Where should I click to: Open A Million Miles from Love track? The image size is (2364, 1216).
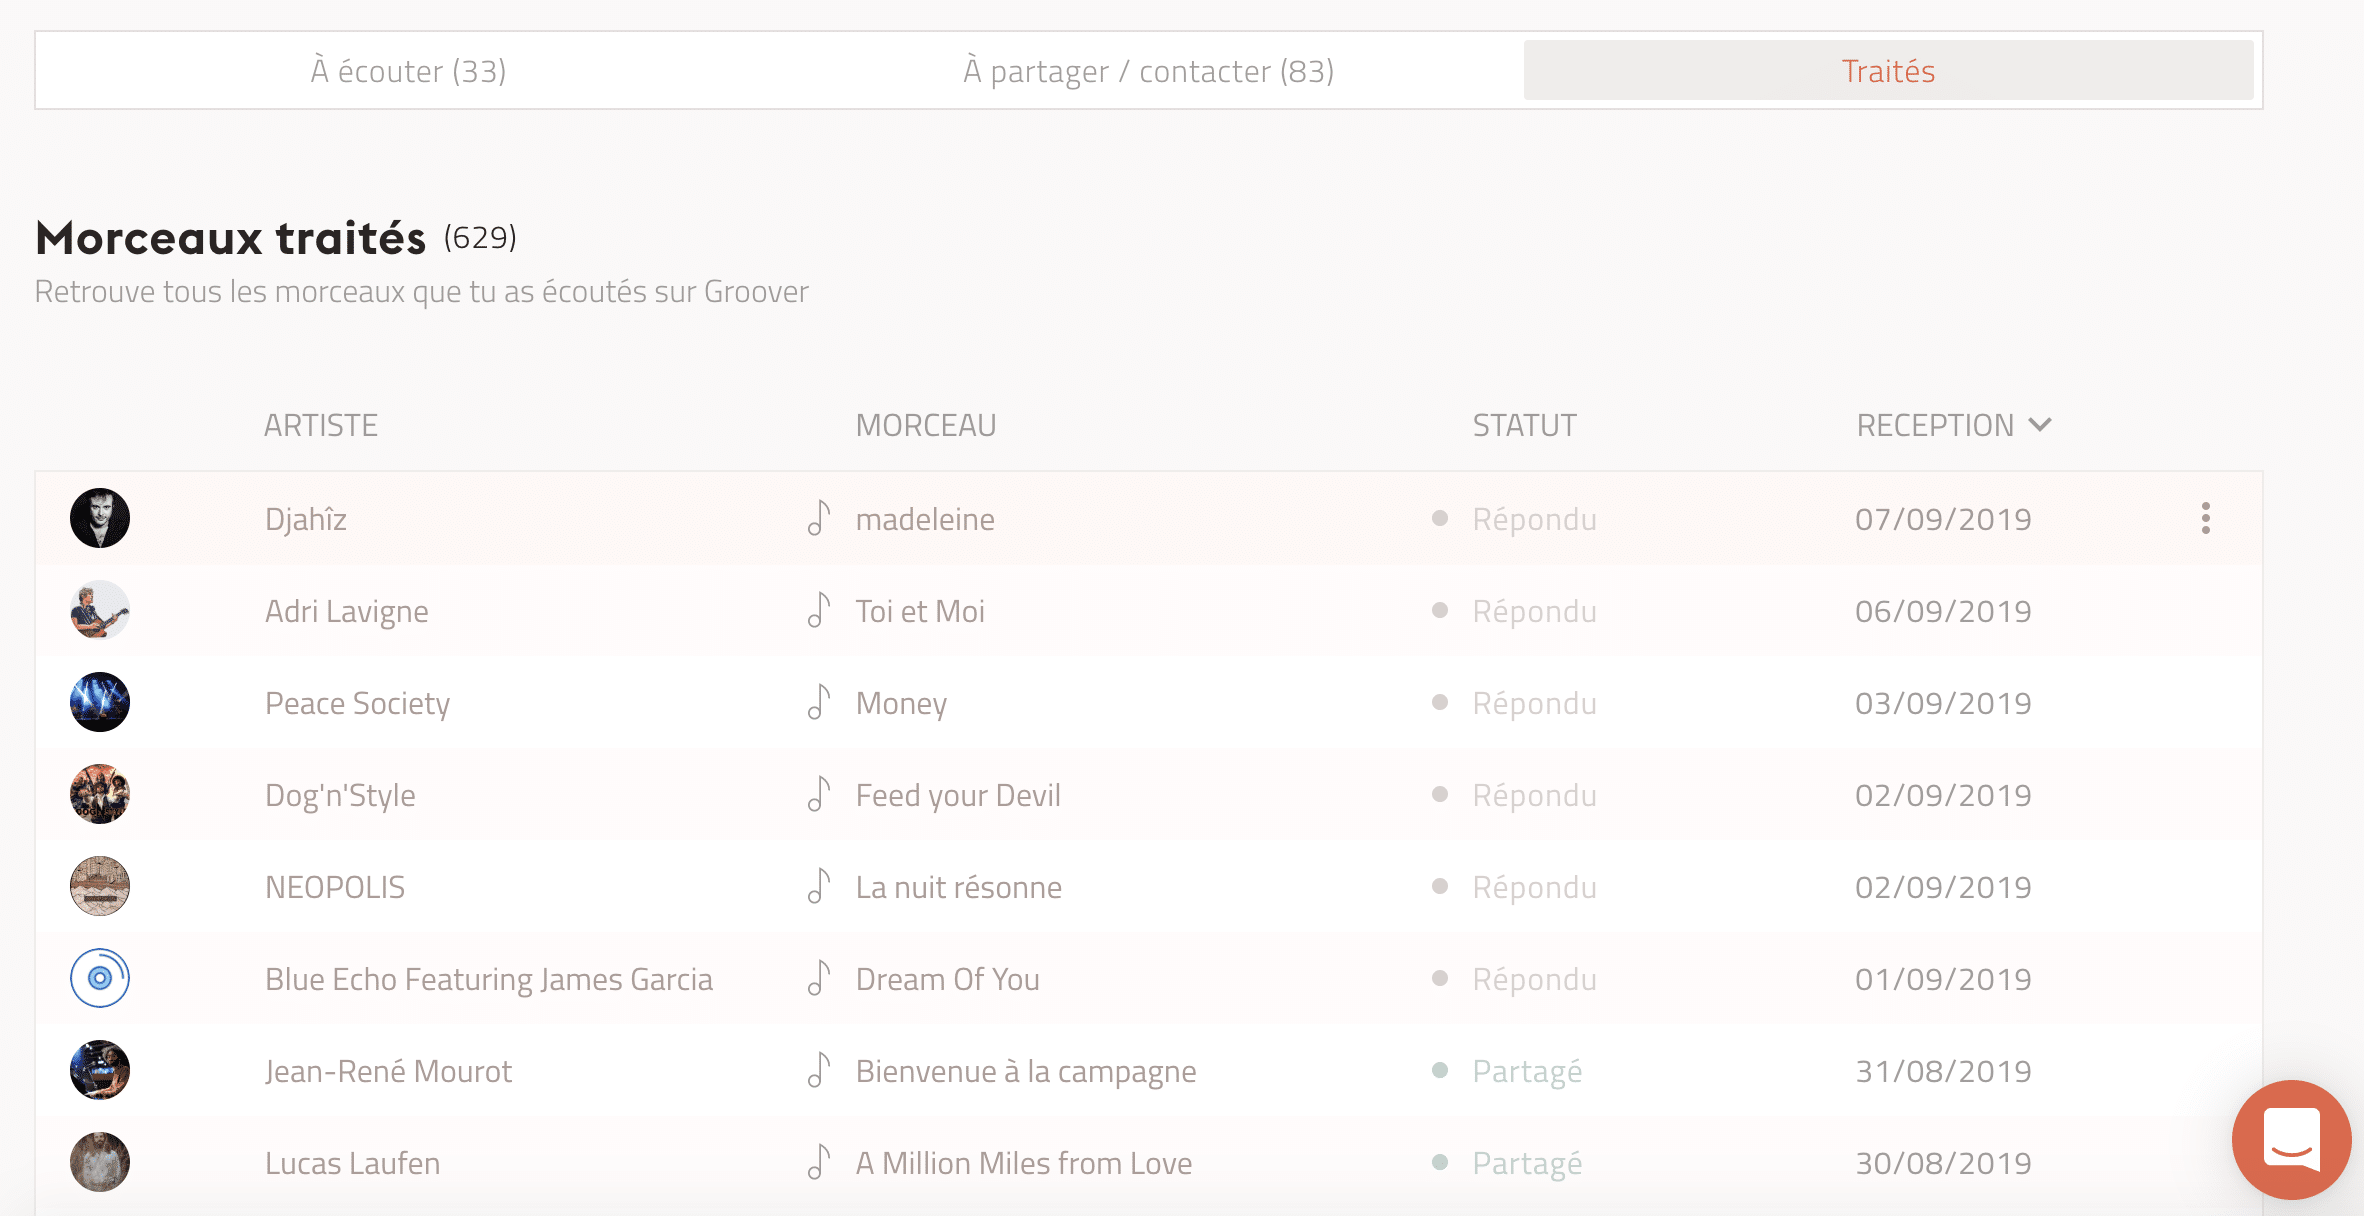pyautogui.click(x=1023, y=1163)
